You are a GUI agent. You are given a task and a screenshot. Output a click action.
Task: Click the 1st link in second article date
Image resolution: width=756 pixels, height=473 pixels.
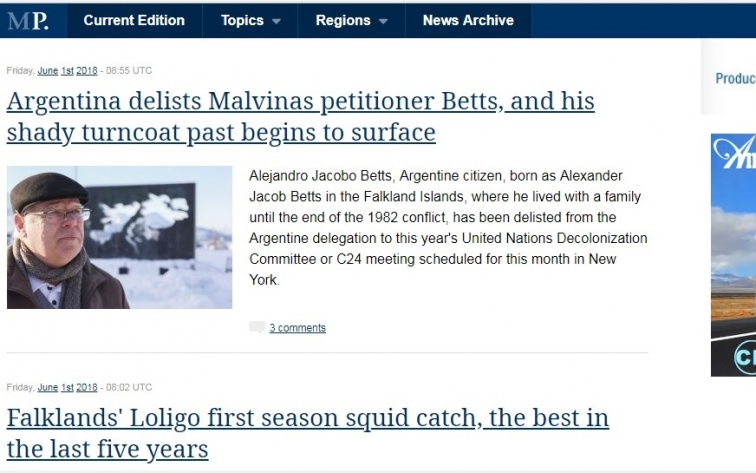67,388
